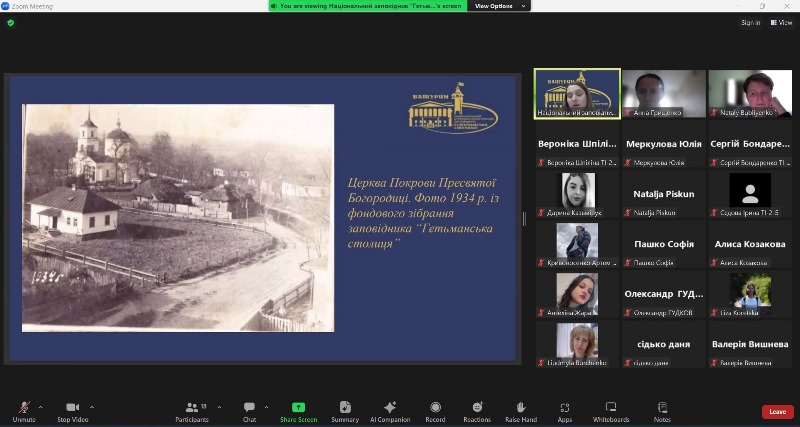
Task: Open the Chat panel
Action: pos(249,411)
